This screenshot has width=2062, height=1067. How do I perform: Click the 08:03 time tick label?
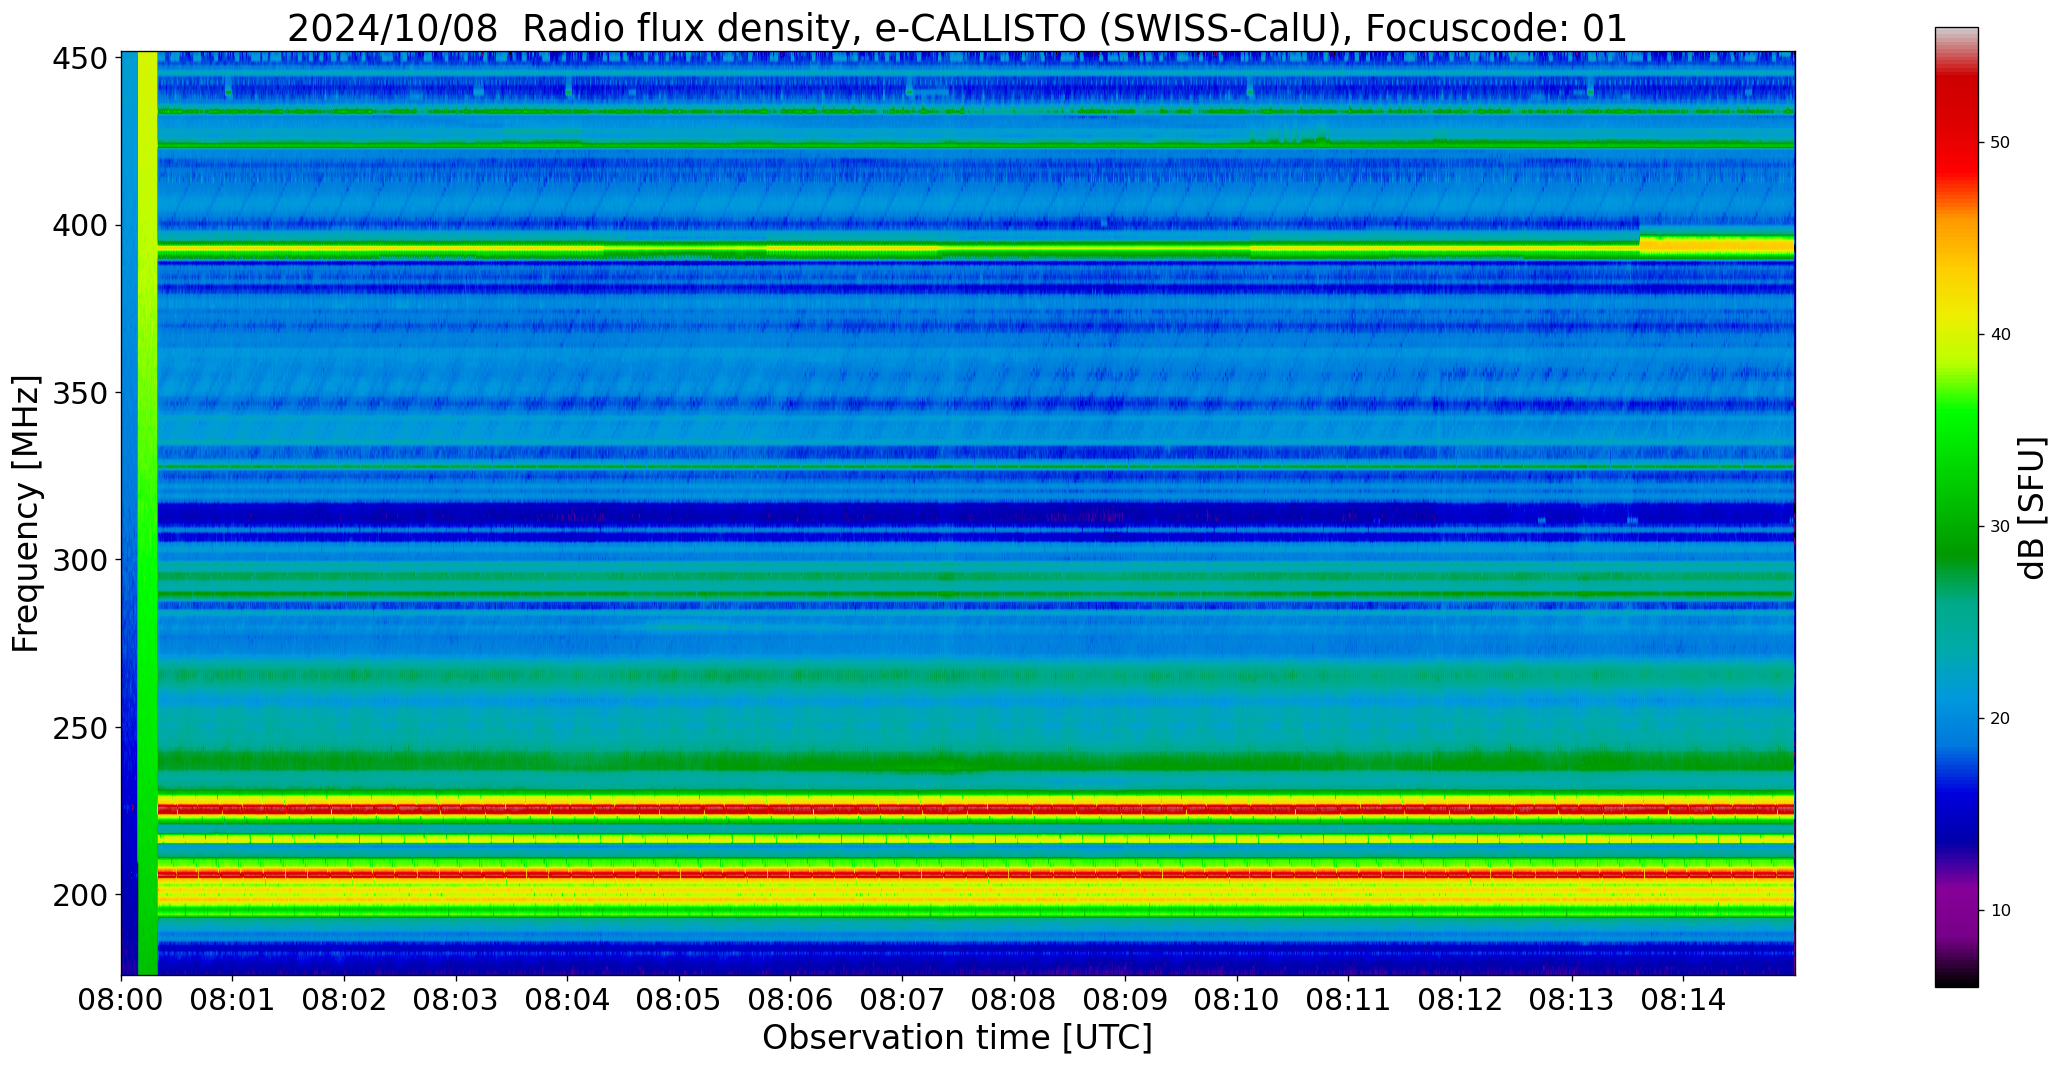click(x=456, y=998)
